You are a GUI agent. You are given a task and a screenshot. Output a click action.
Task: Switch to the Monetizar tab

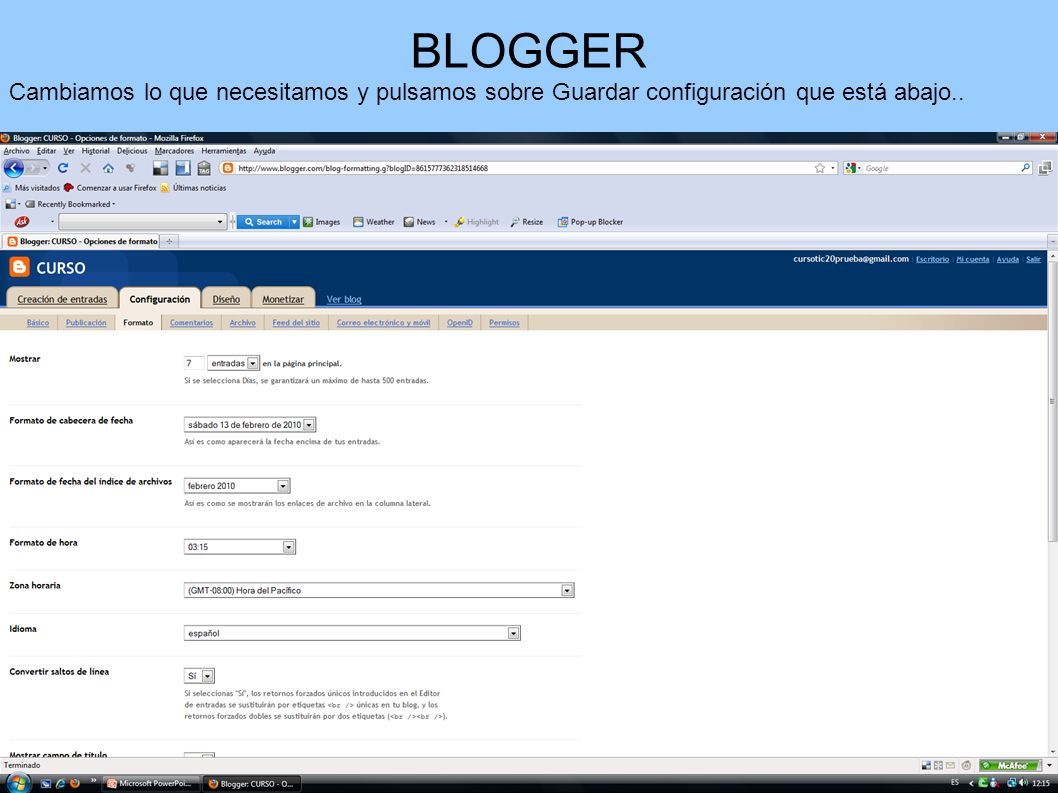click(283, 299)
